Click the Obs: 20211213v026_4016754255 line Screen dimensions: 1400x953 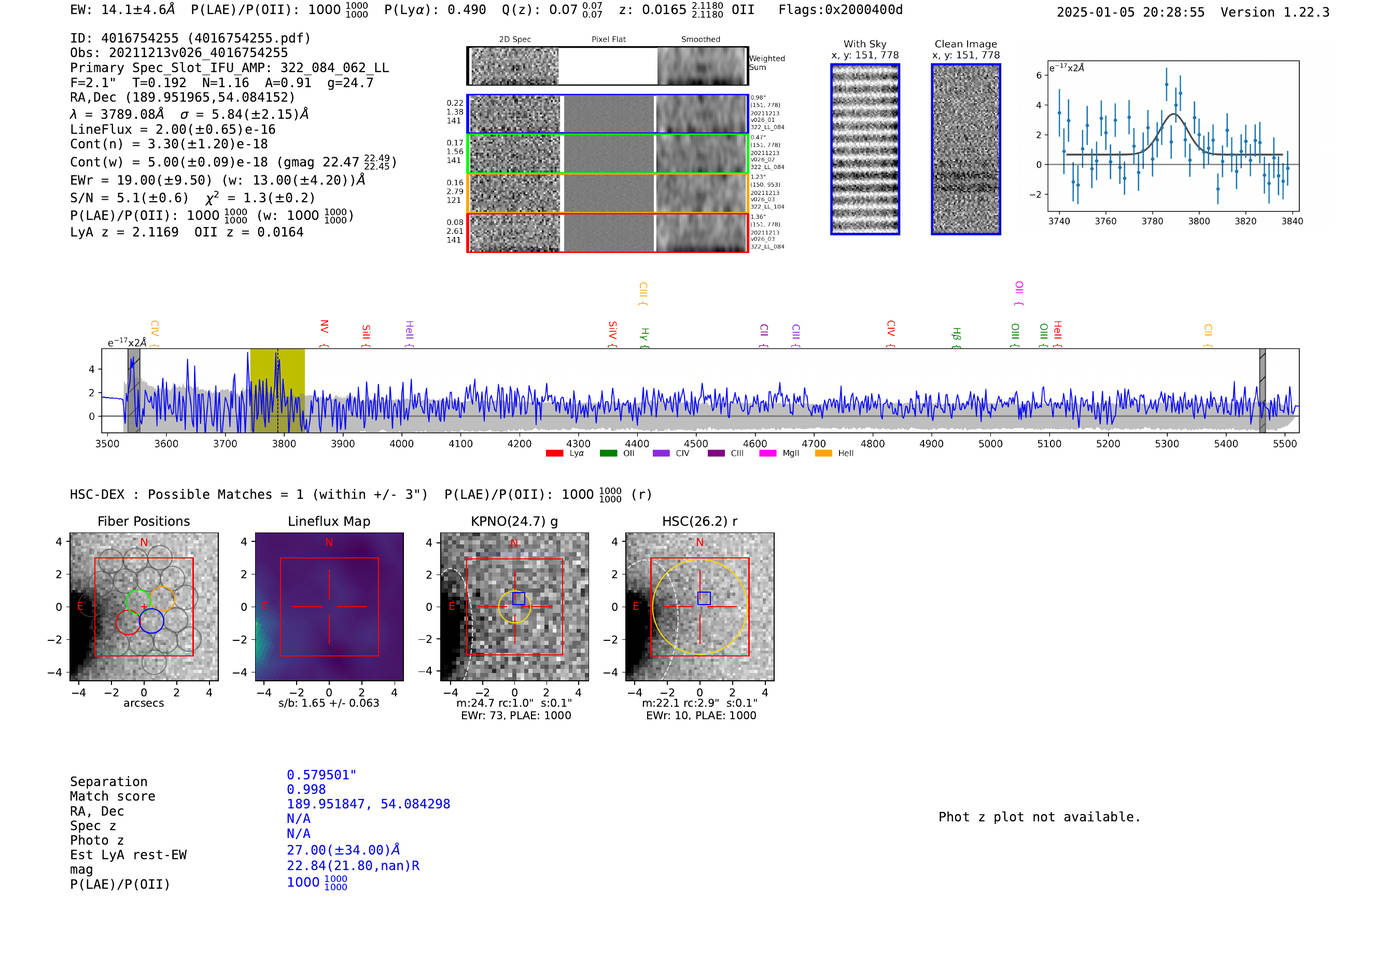pos(179,53)
